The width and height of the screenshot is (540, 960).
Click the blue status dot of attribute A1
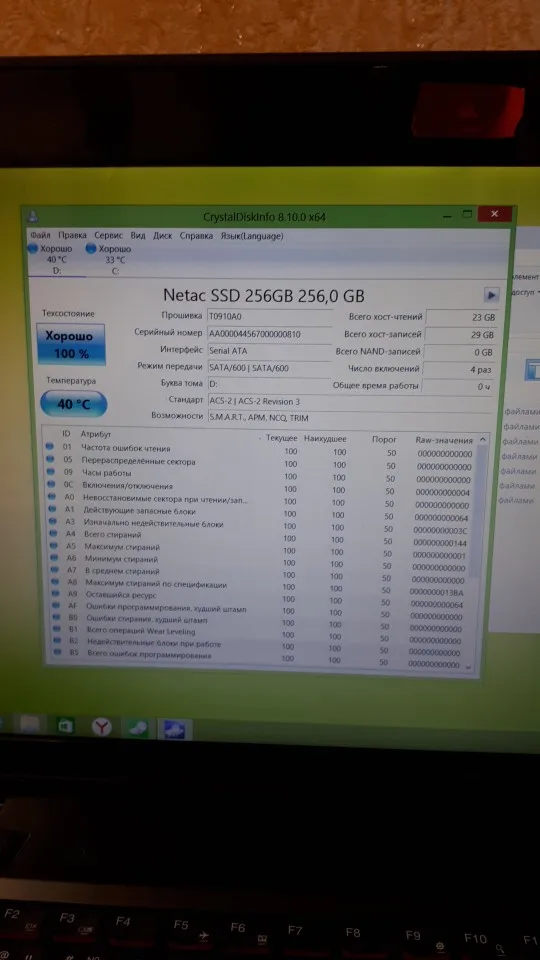point(52,509)
